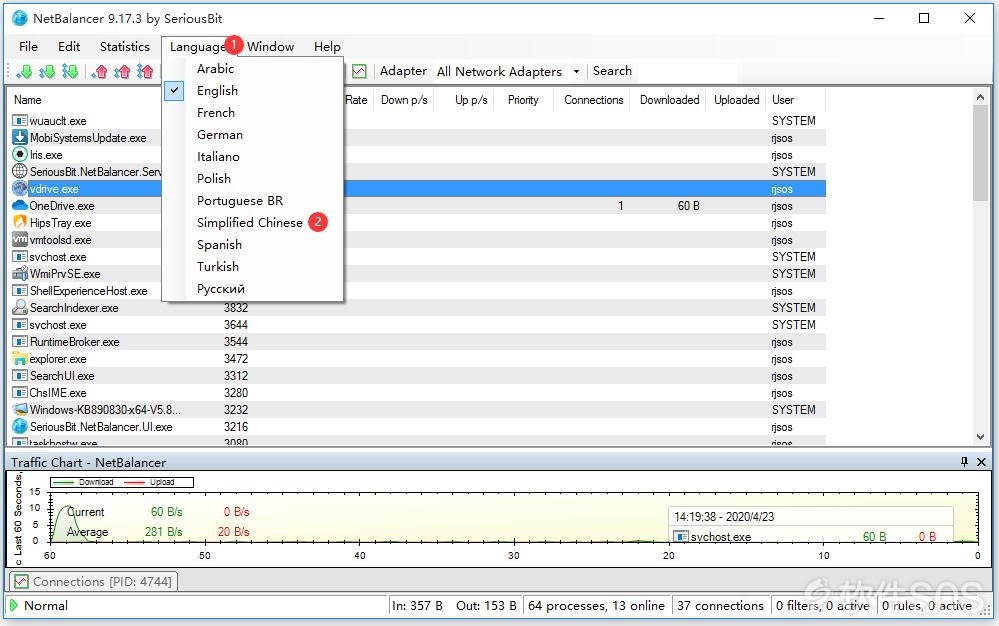Click the checkmark beside English
Image resolution: width=999 pixels, height=626 pixels.
point(174,90)
